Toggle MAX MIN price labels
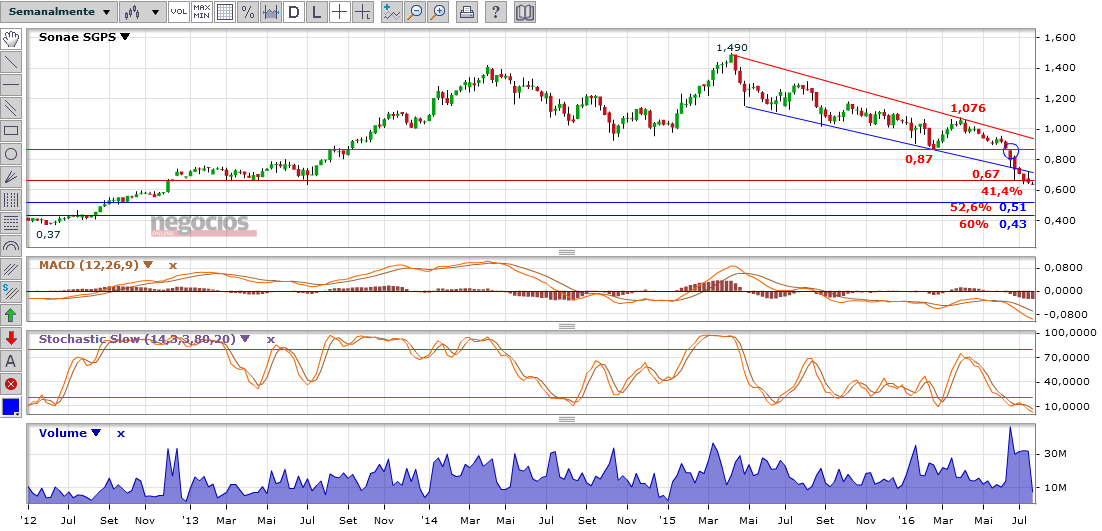 (x=201, y=12)
